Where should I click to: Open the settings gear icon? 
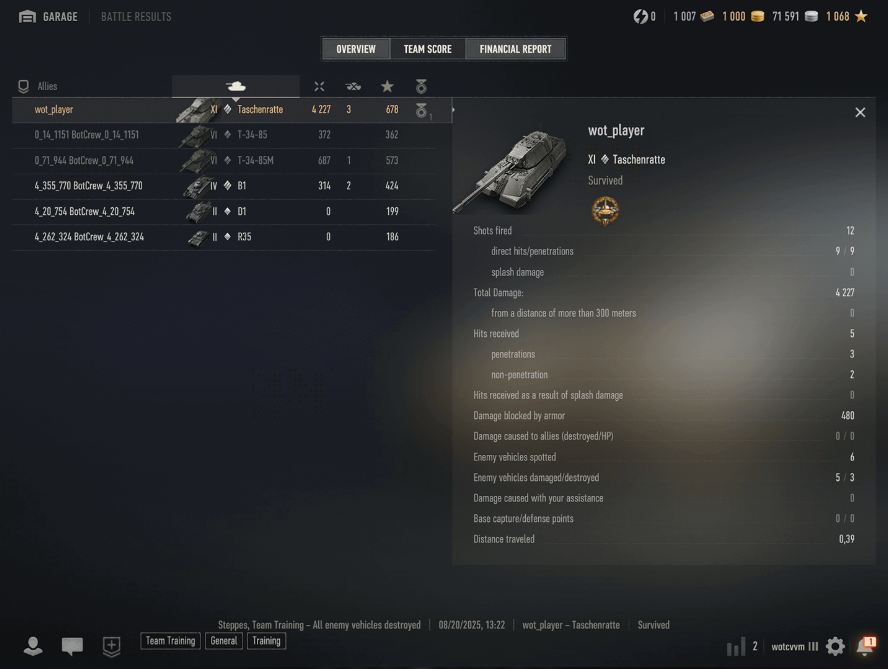[835, 646]
